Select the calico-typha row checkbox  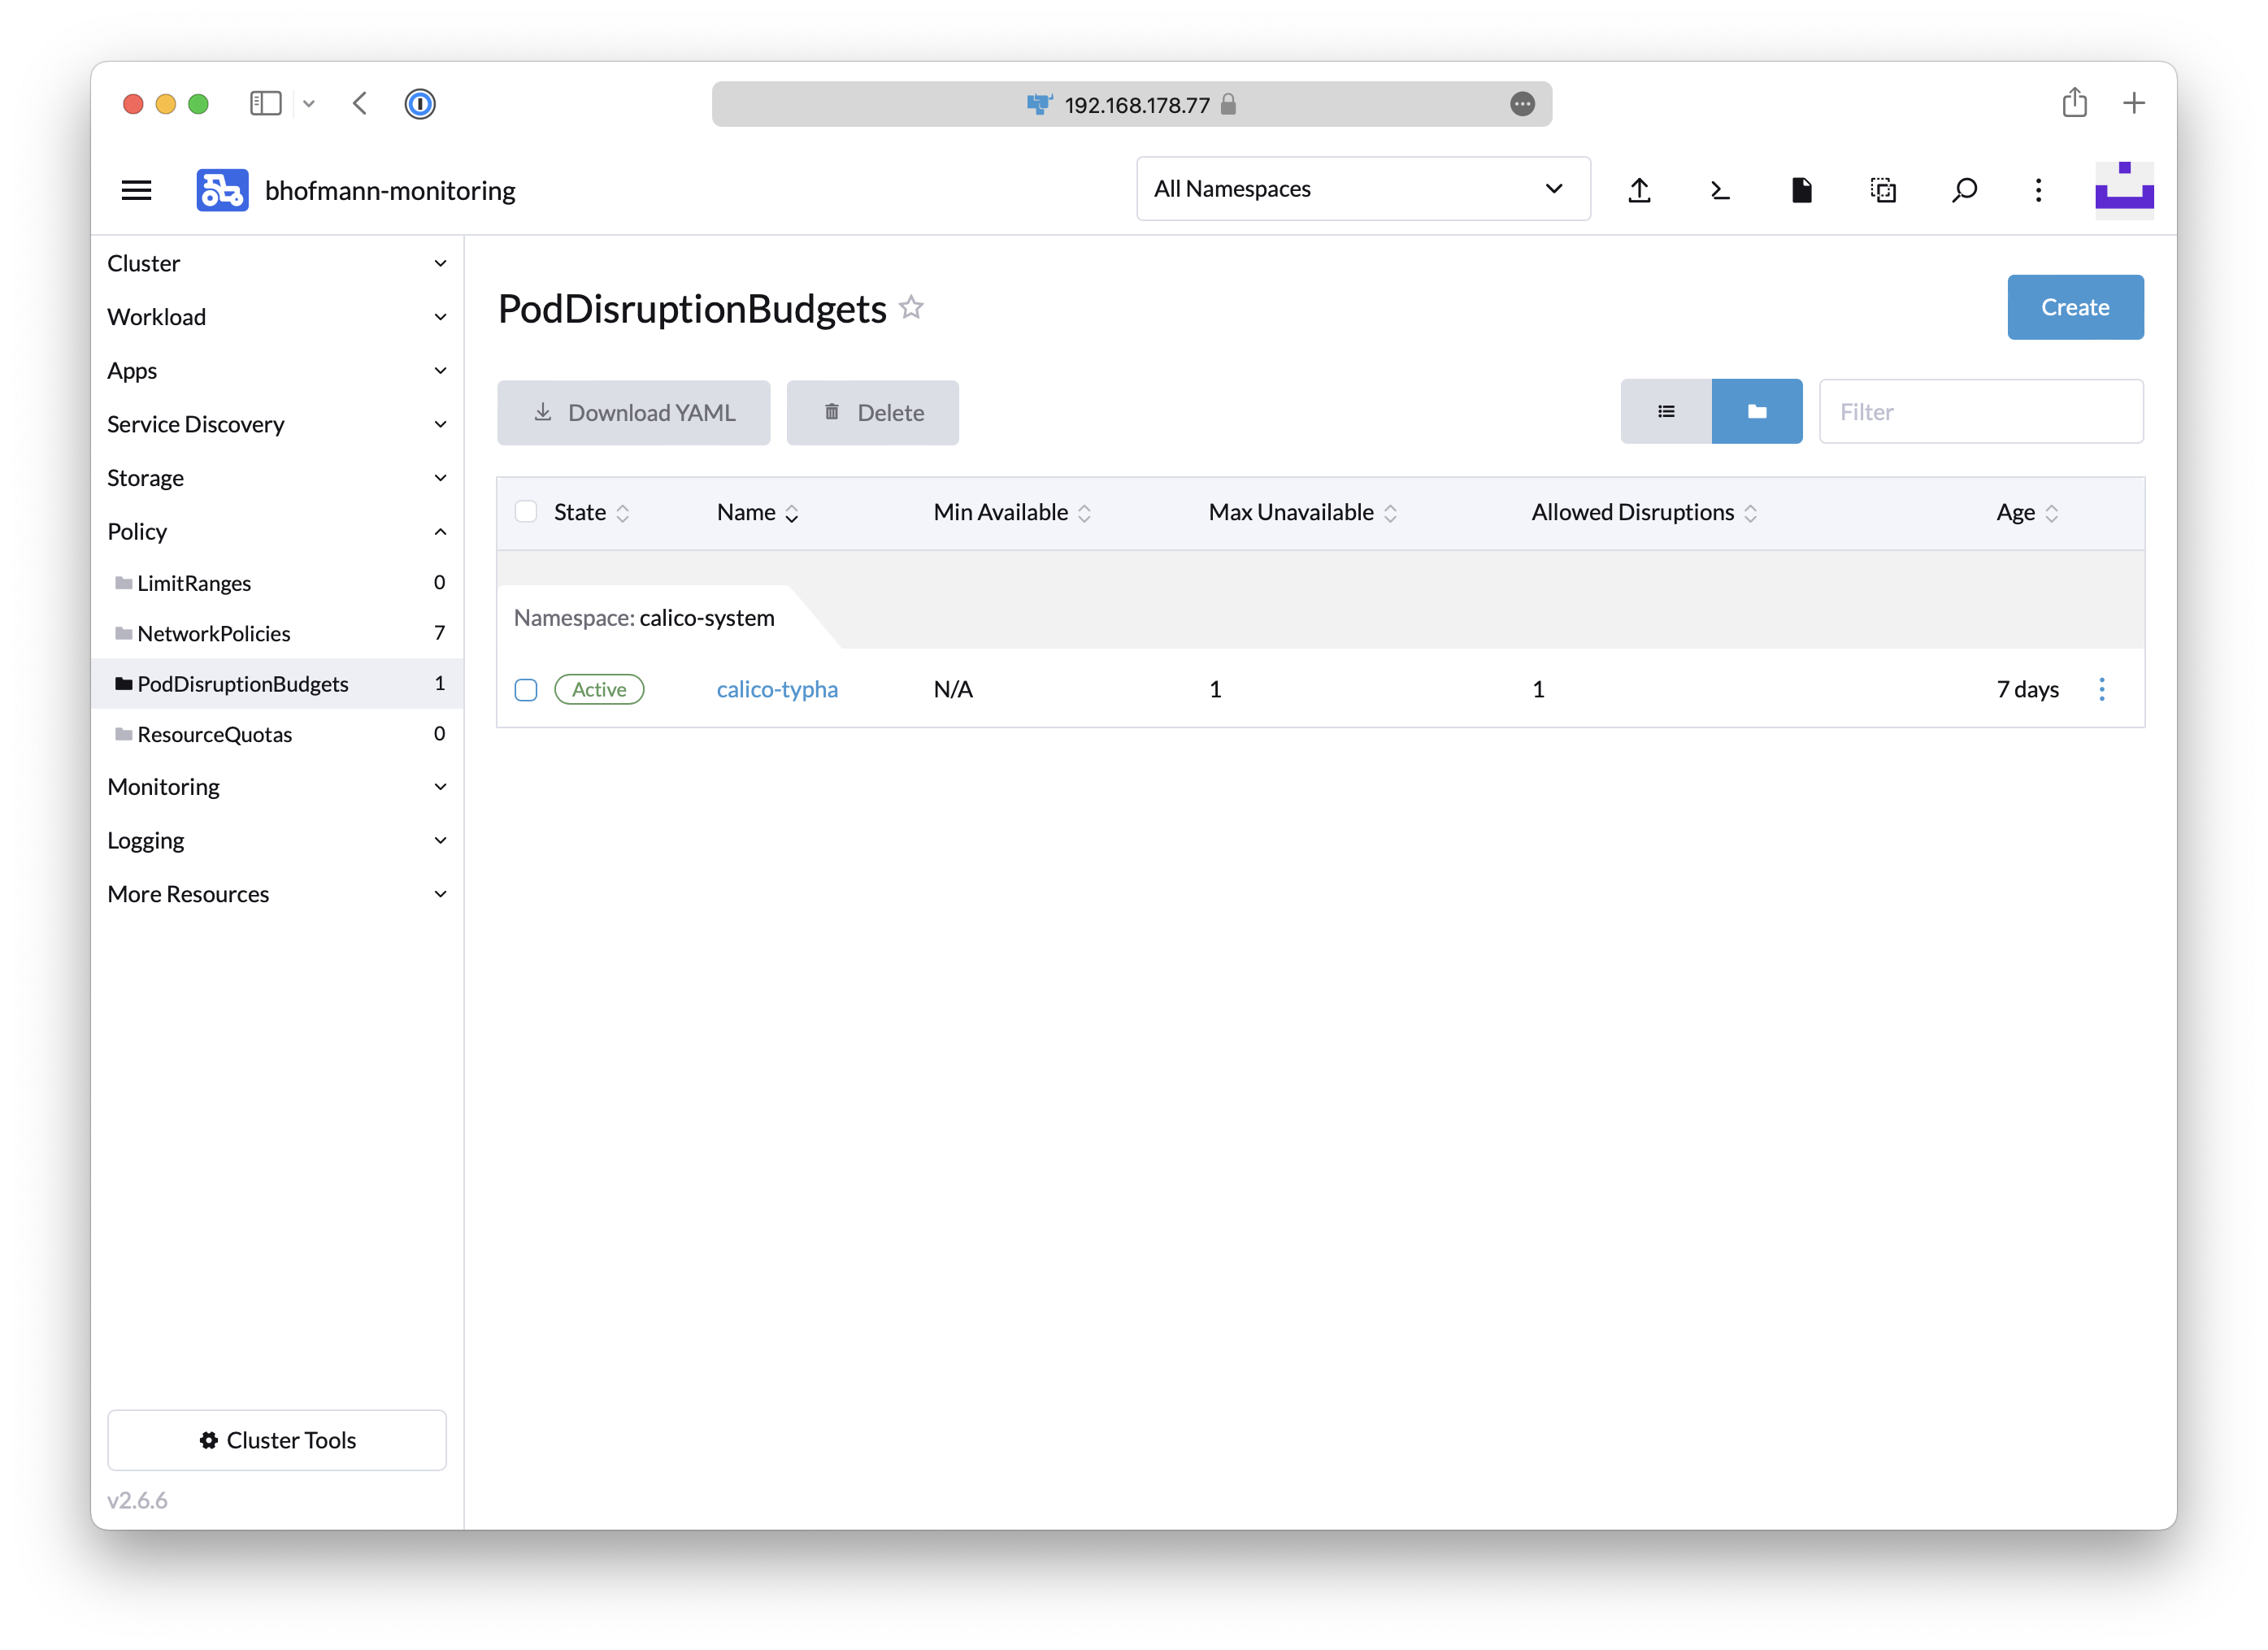(526, 690)
